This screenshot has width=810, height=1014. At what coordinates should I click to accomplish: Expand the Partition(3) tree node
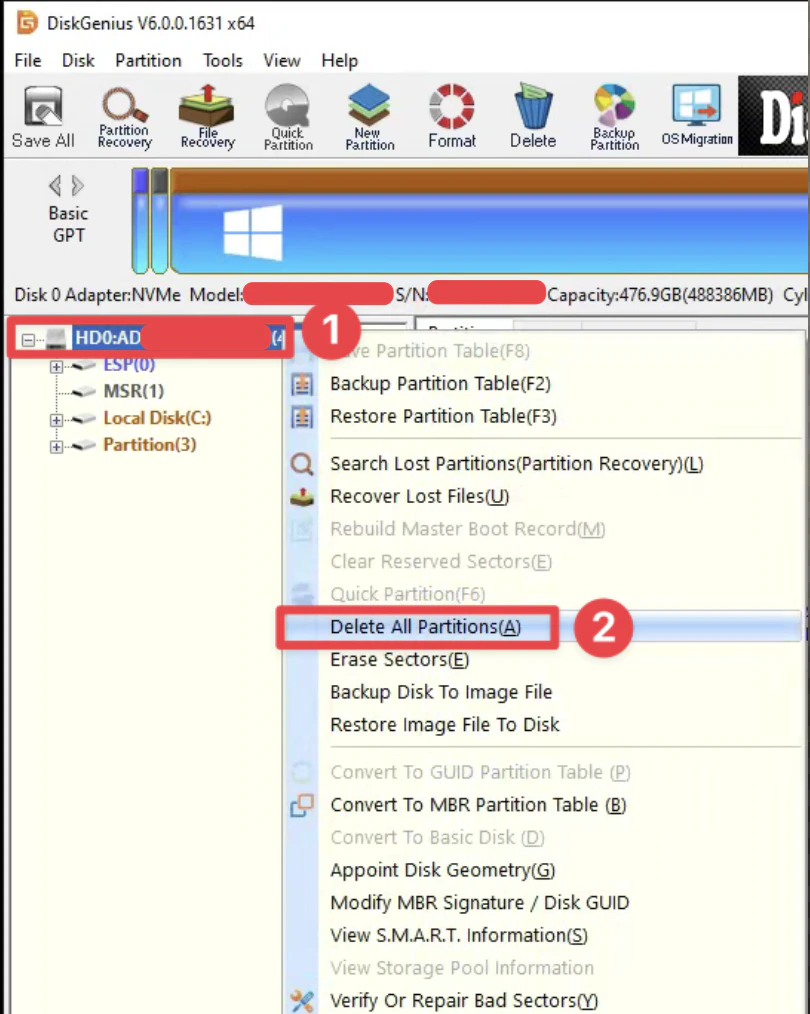tap(56, 447)
